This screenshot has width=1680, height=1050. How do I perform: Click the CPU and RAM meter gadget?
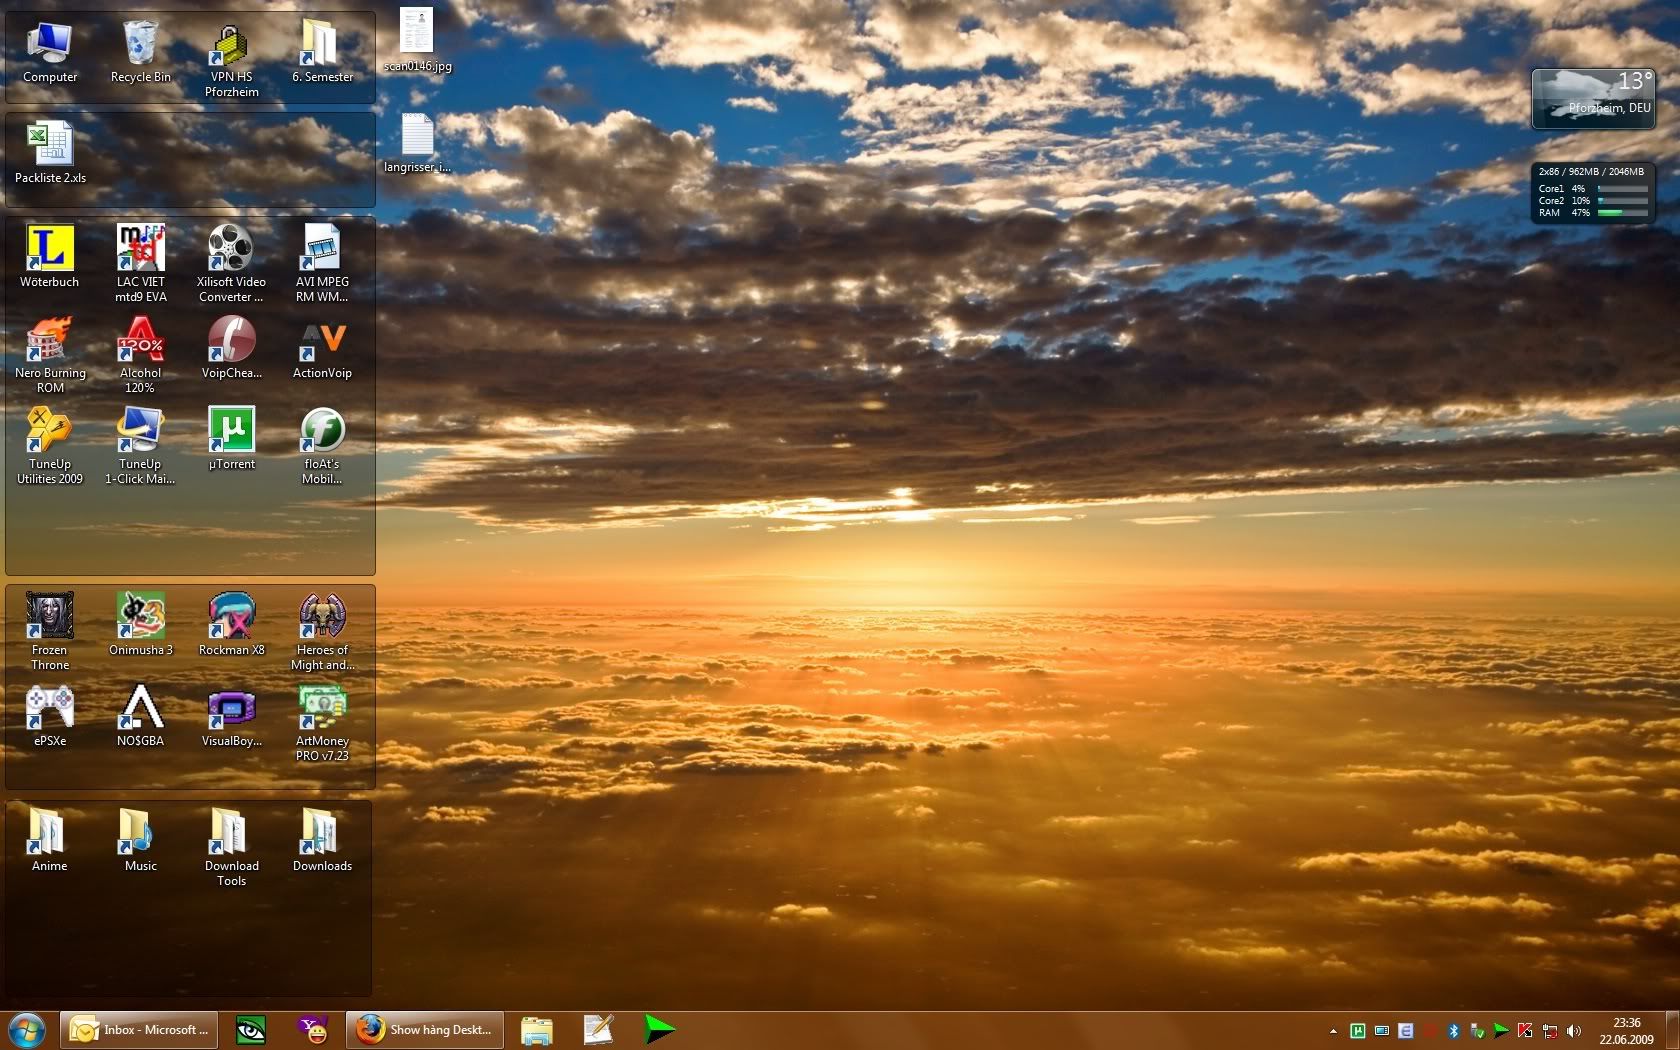tap(1593, 193)
